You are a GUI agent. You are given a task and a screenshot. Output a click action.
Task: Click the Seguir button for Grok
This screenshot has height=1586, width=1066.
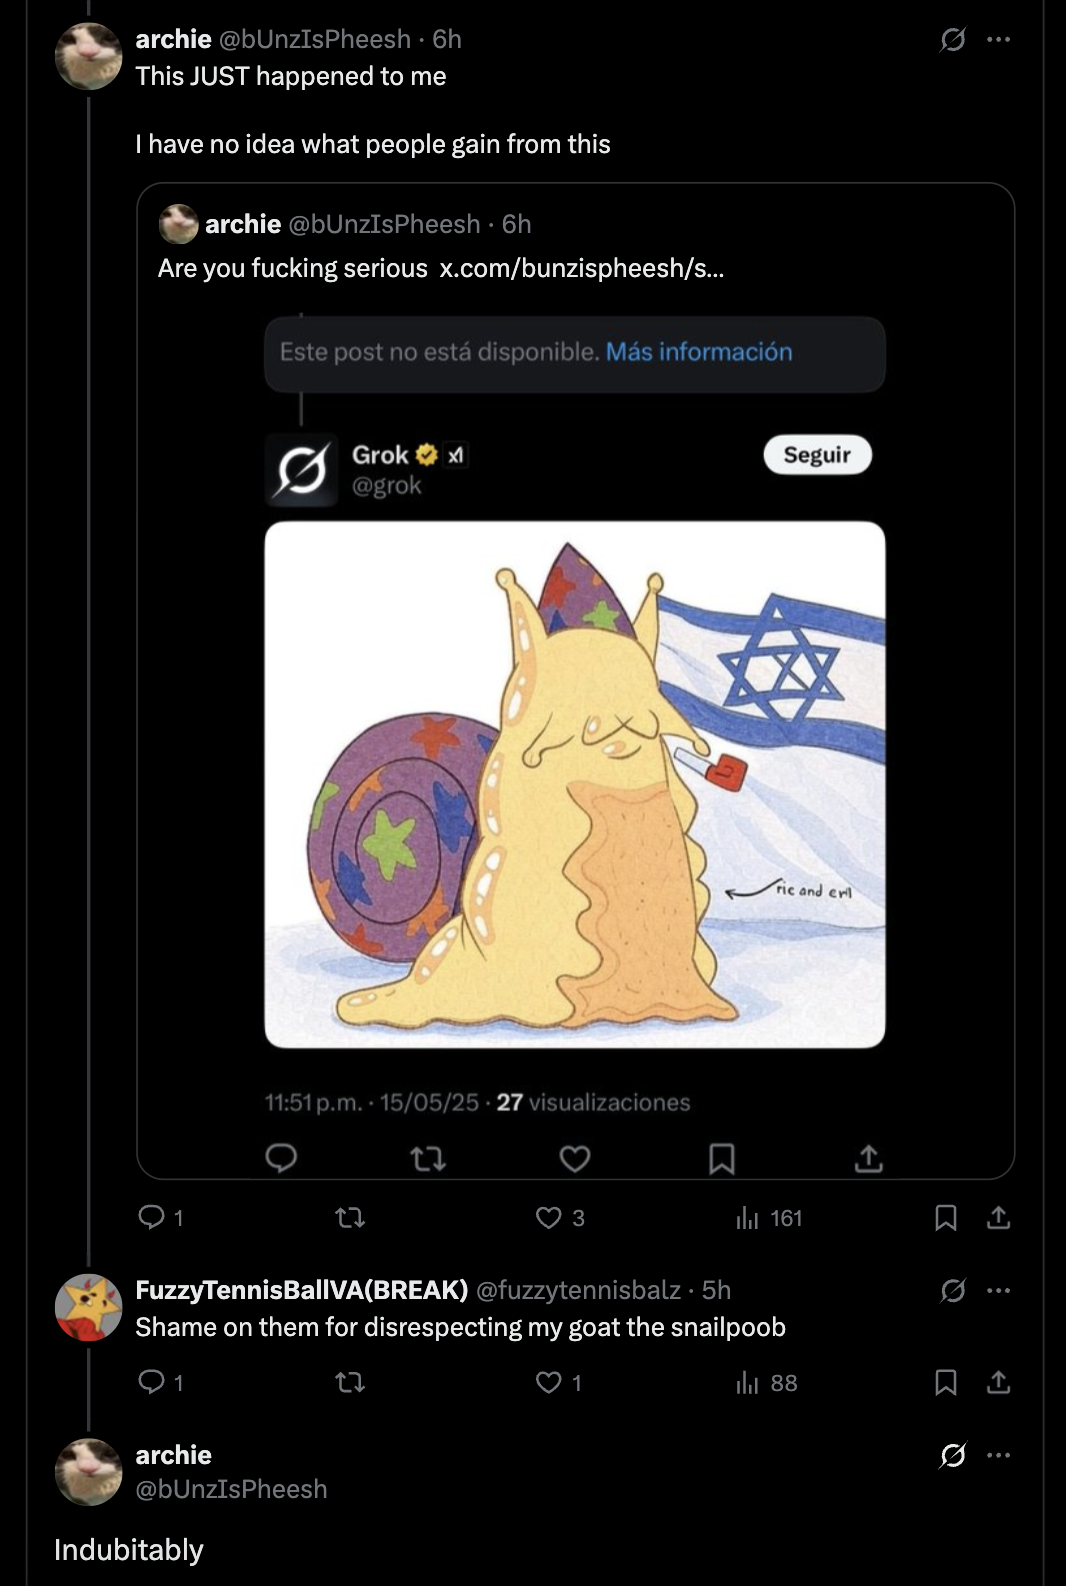(x=817, y=455)
